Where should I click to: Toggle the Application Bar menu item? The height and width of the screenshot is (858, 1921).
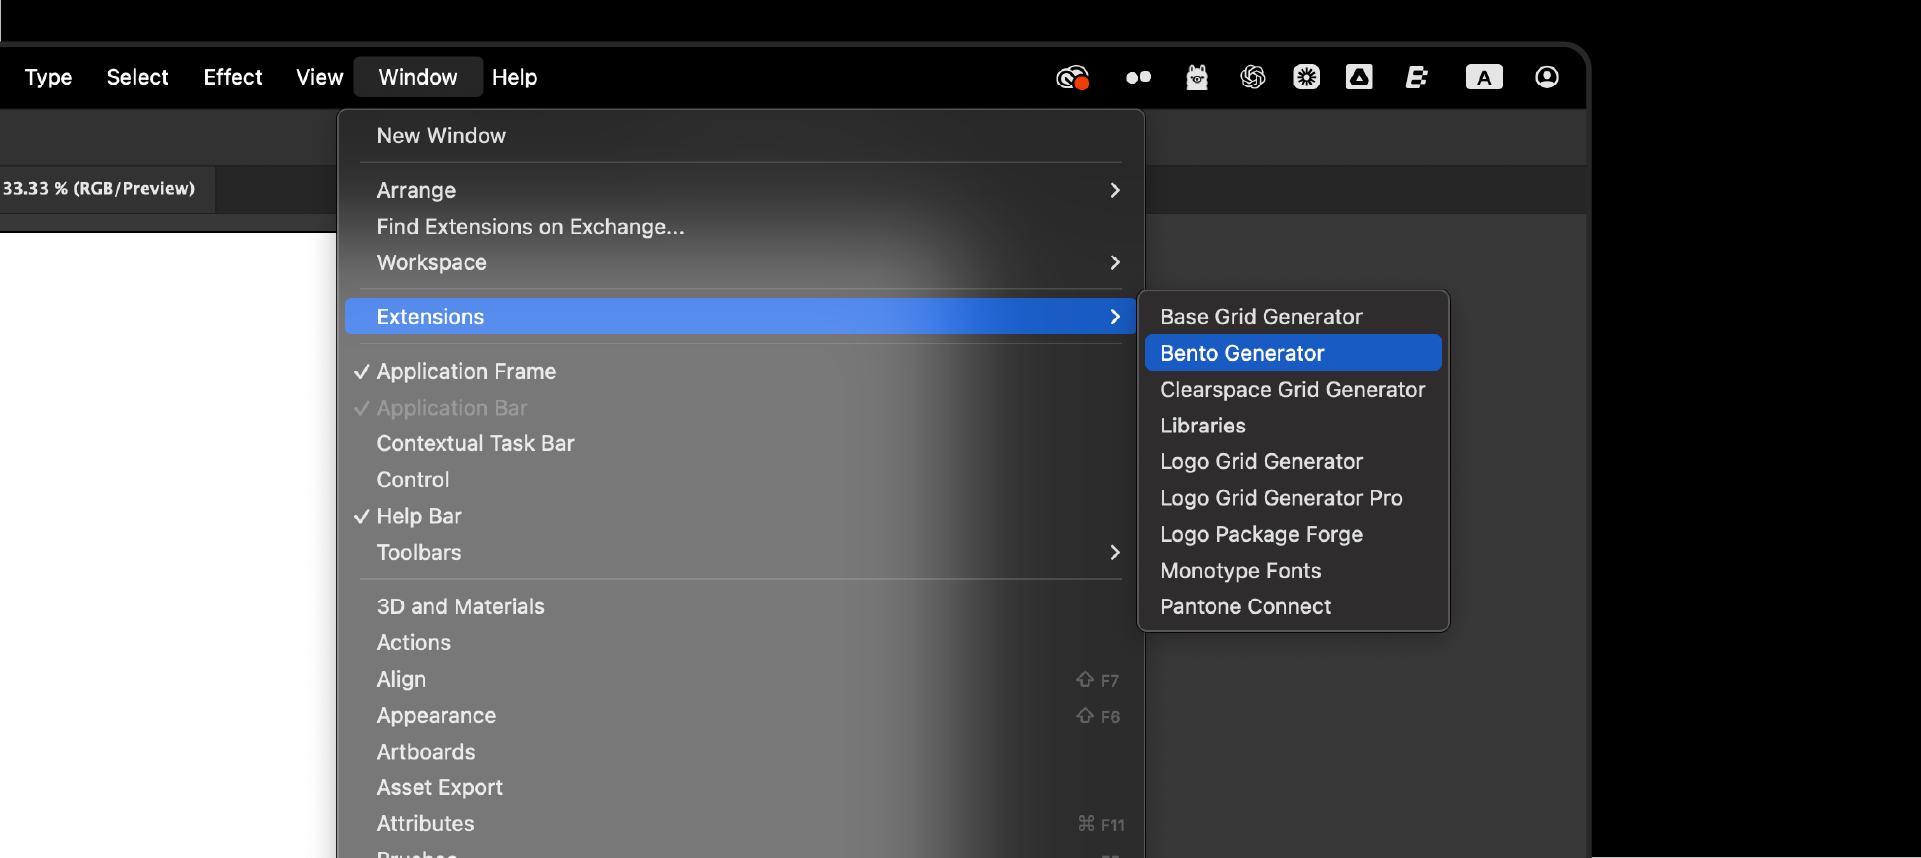pos(740,408)
